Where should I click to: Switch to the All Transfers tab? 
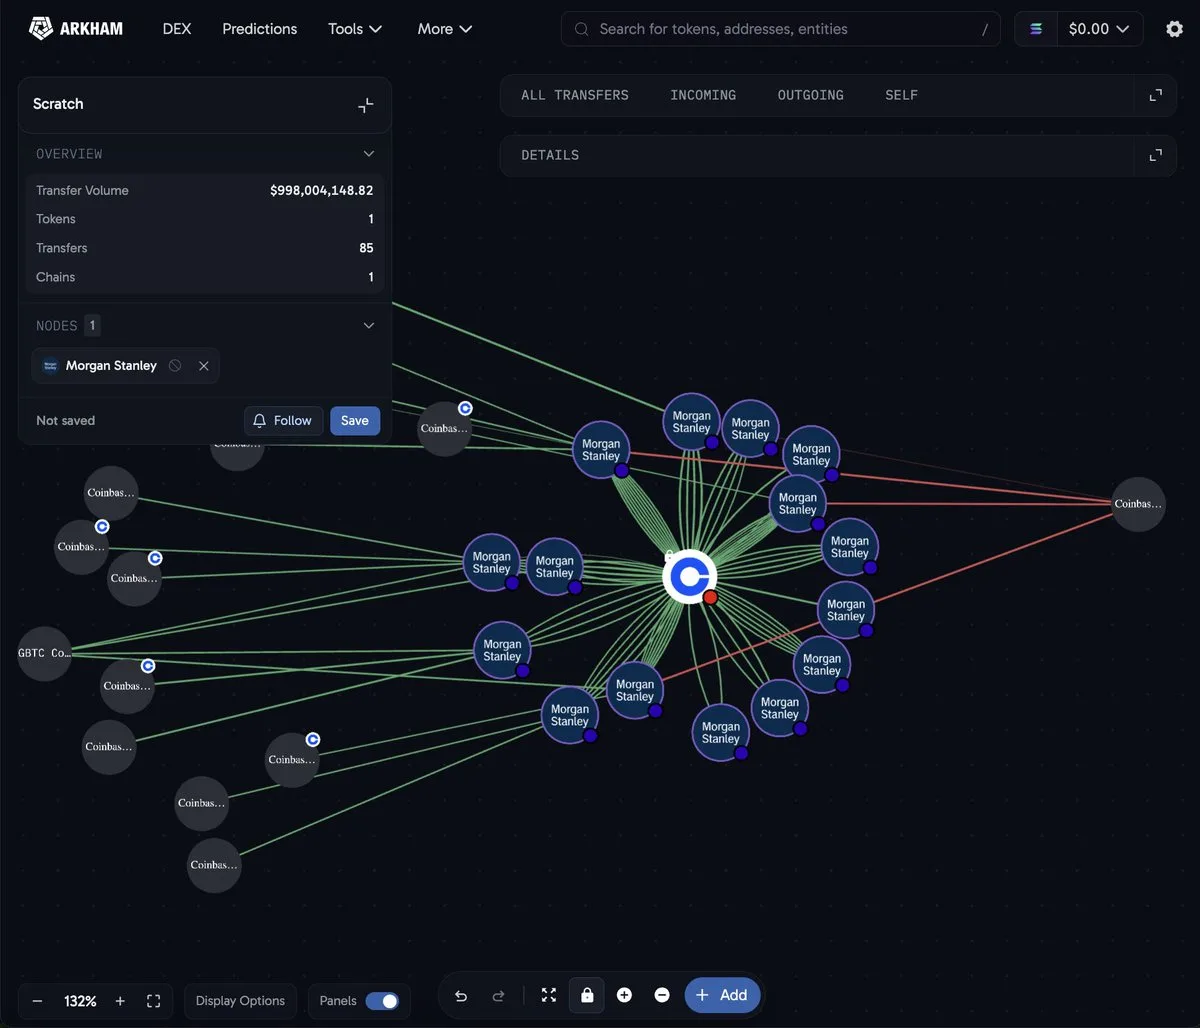pos(575,95)
